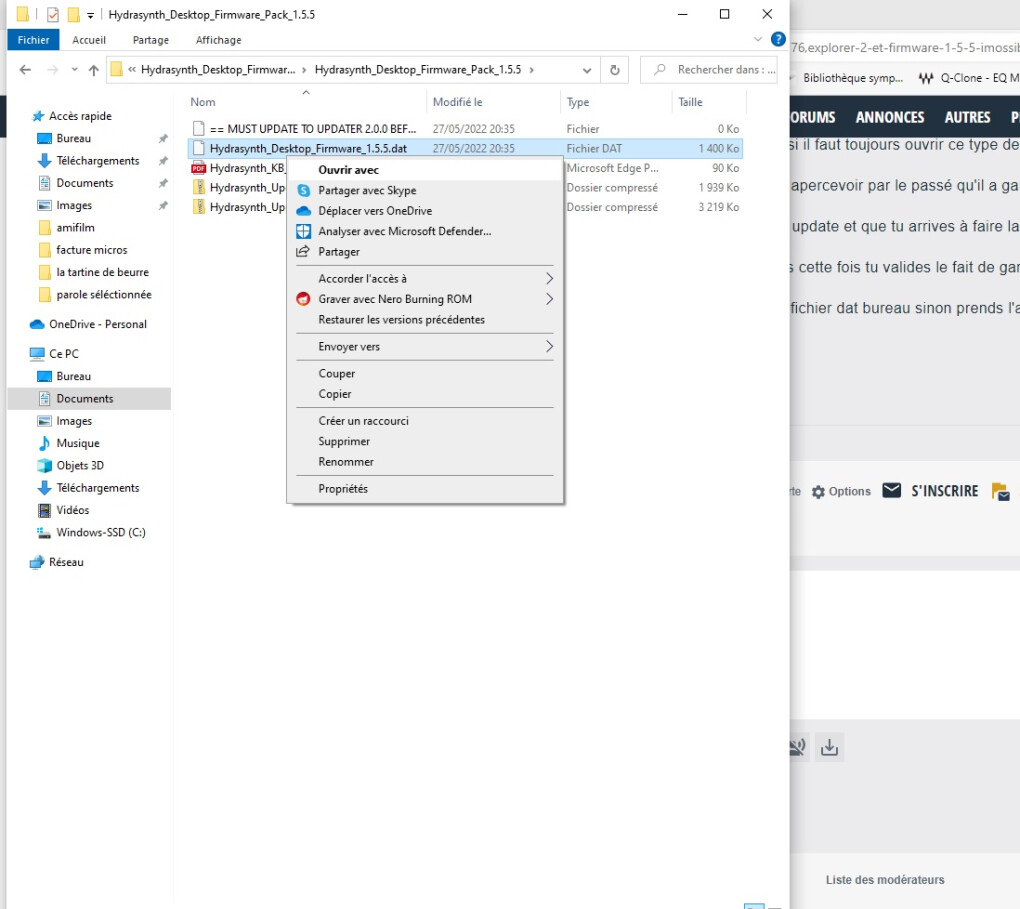Open the quick access toolbar customize dropdown

90,15
